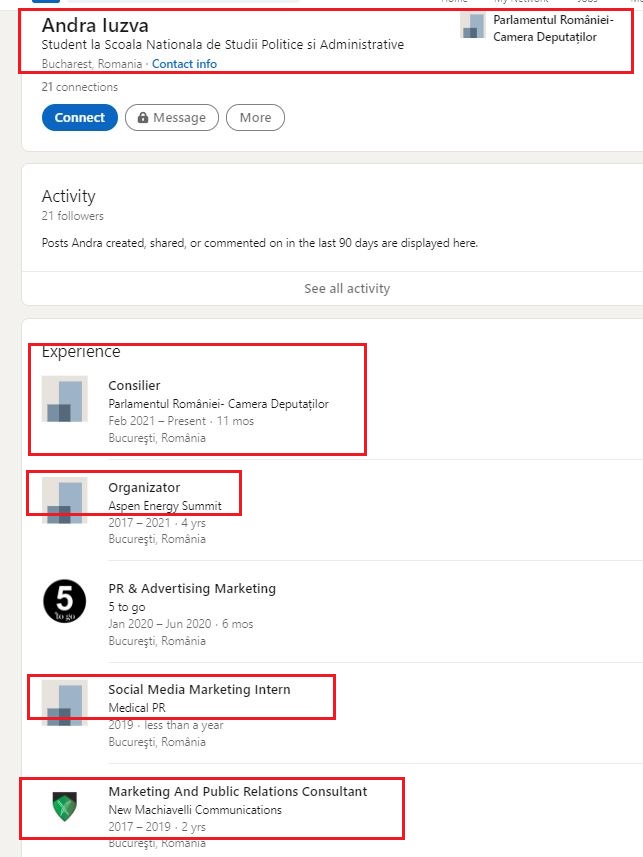Click the 21 connections text
Image resolution: width=643 pixels, height=857 pixels.
(79, 87)
